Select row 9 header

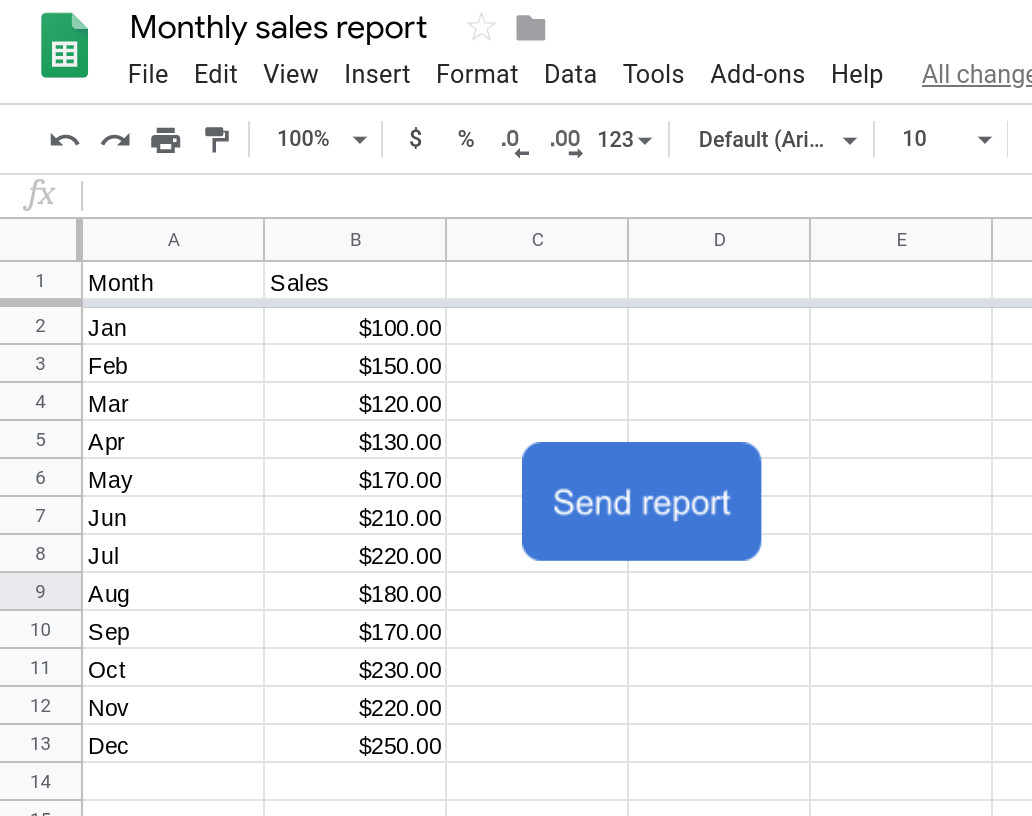coord(40,592)
